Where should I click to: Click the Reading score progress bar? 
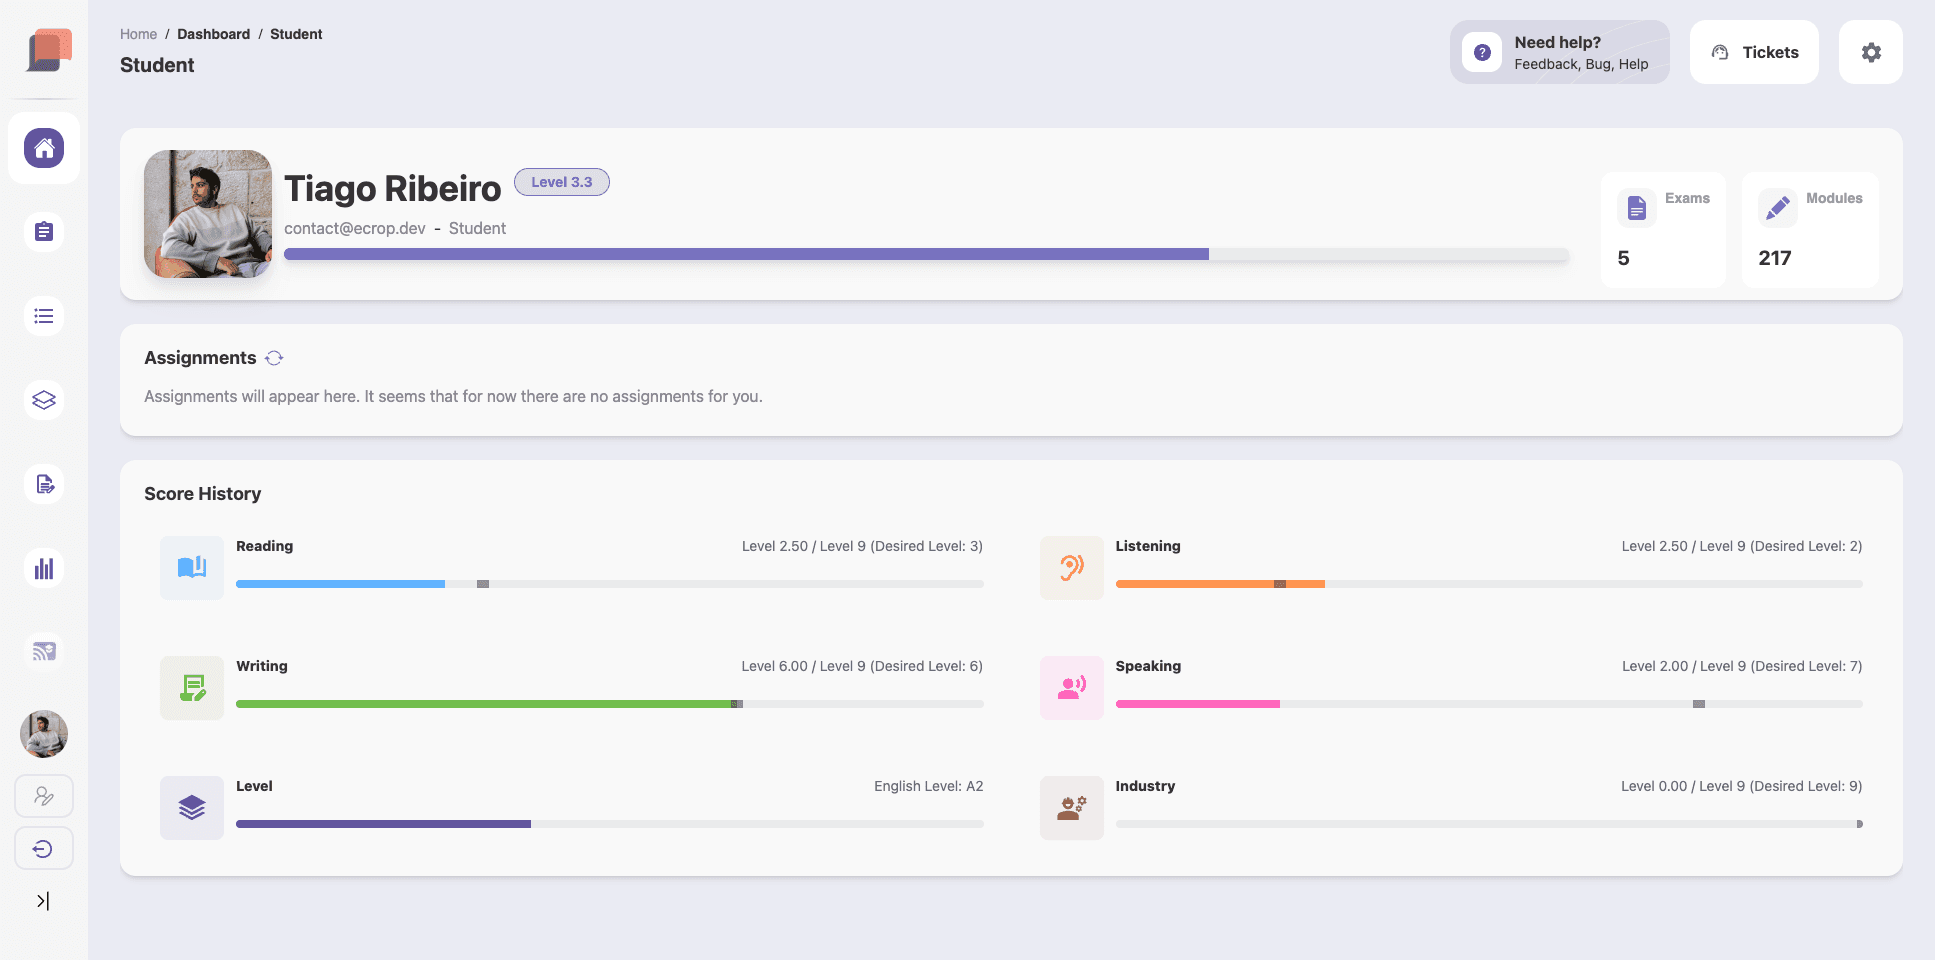[x=609, y=584]
